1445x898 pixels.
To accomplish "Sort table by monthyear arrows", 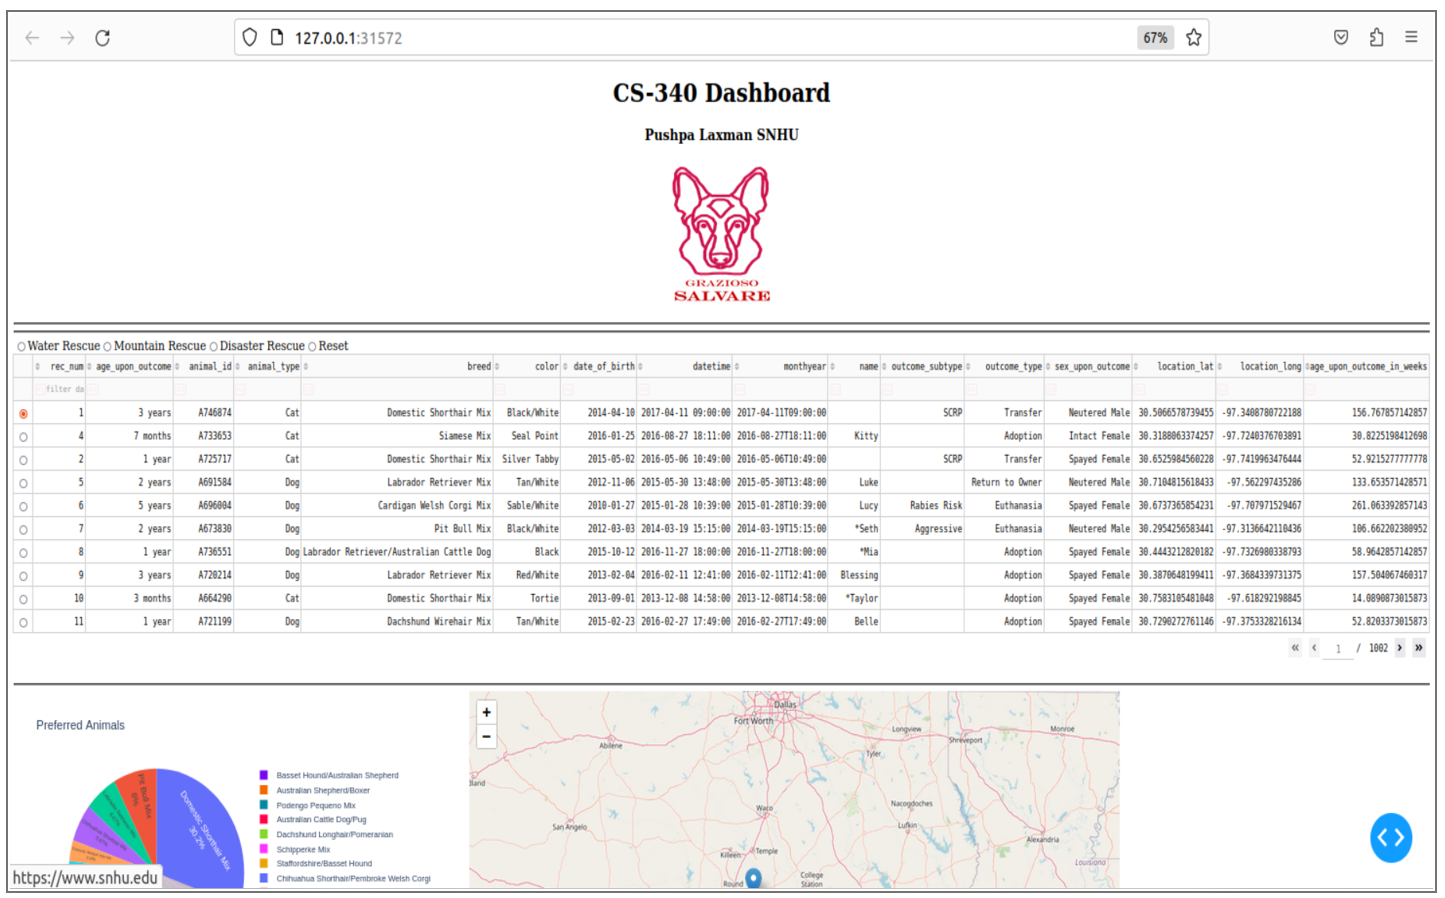I will 737,367.
